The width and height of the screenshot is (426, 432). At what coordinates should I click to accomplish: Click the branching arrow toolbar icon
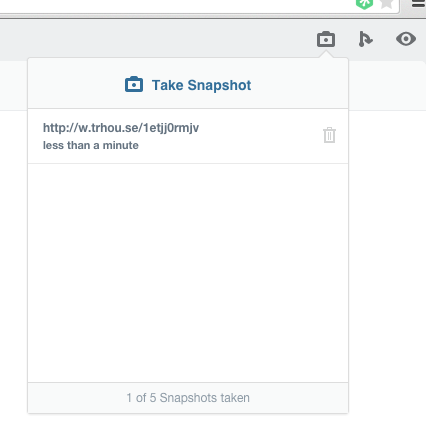pyautogui.click(x=365, y=39)
